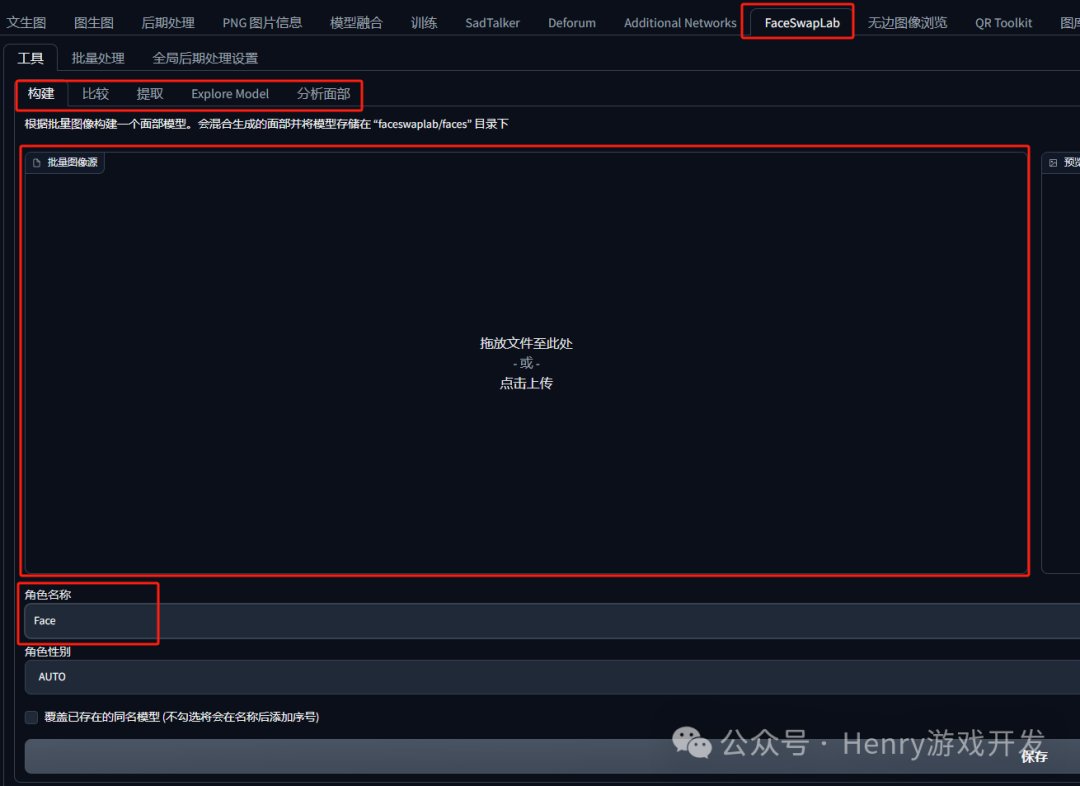The height and width of the screenshot is (786, 1080).
Task: Switch to 后期处理 tab
Action: [x=168, y=23]
